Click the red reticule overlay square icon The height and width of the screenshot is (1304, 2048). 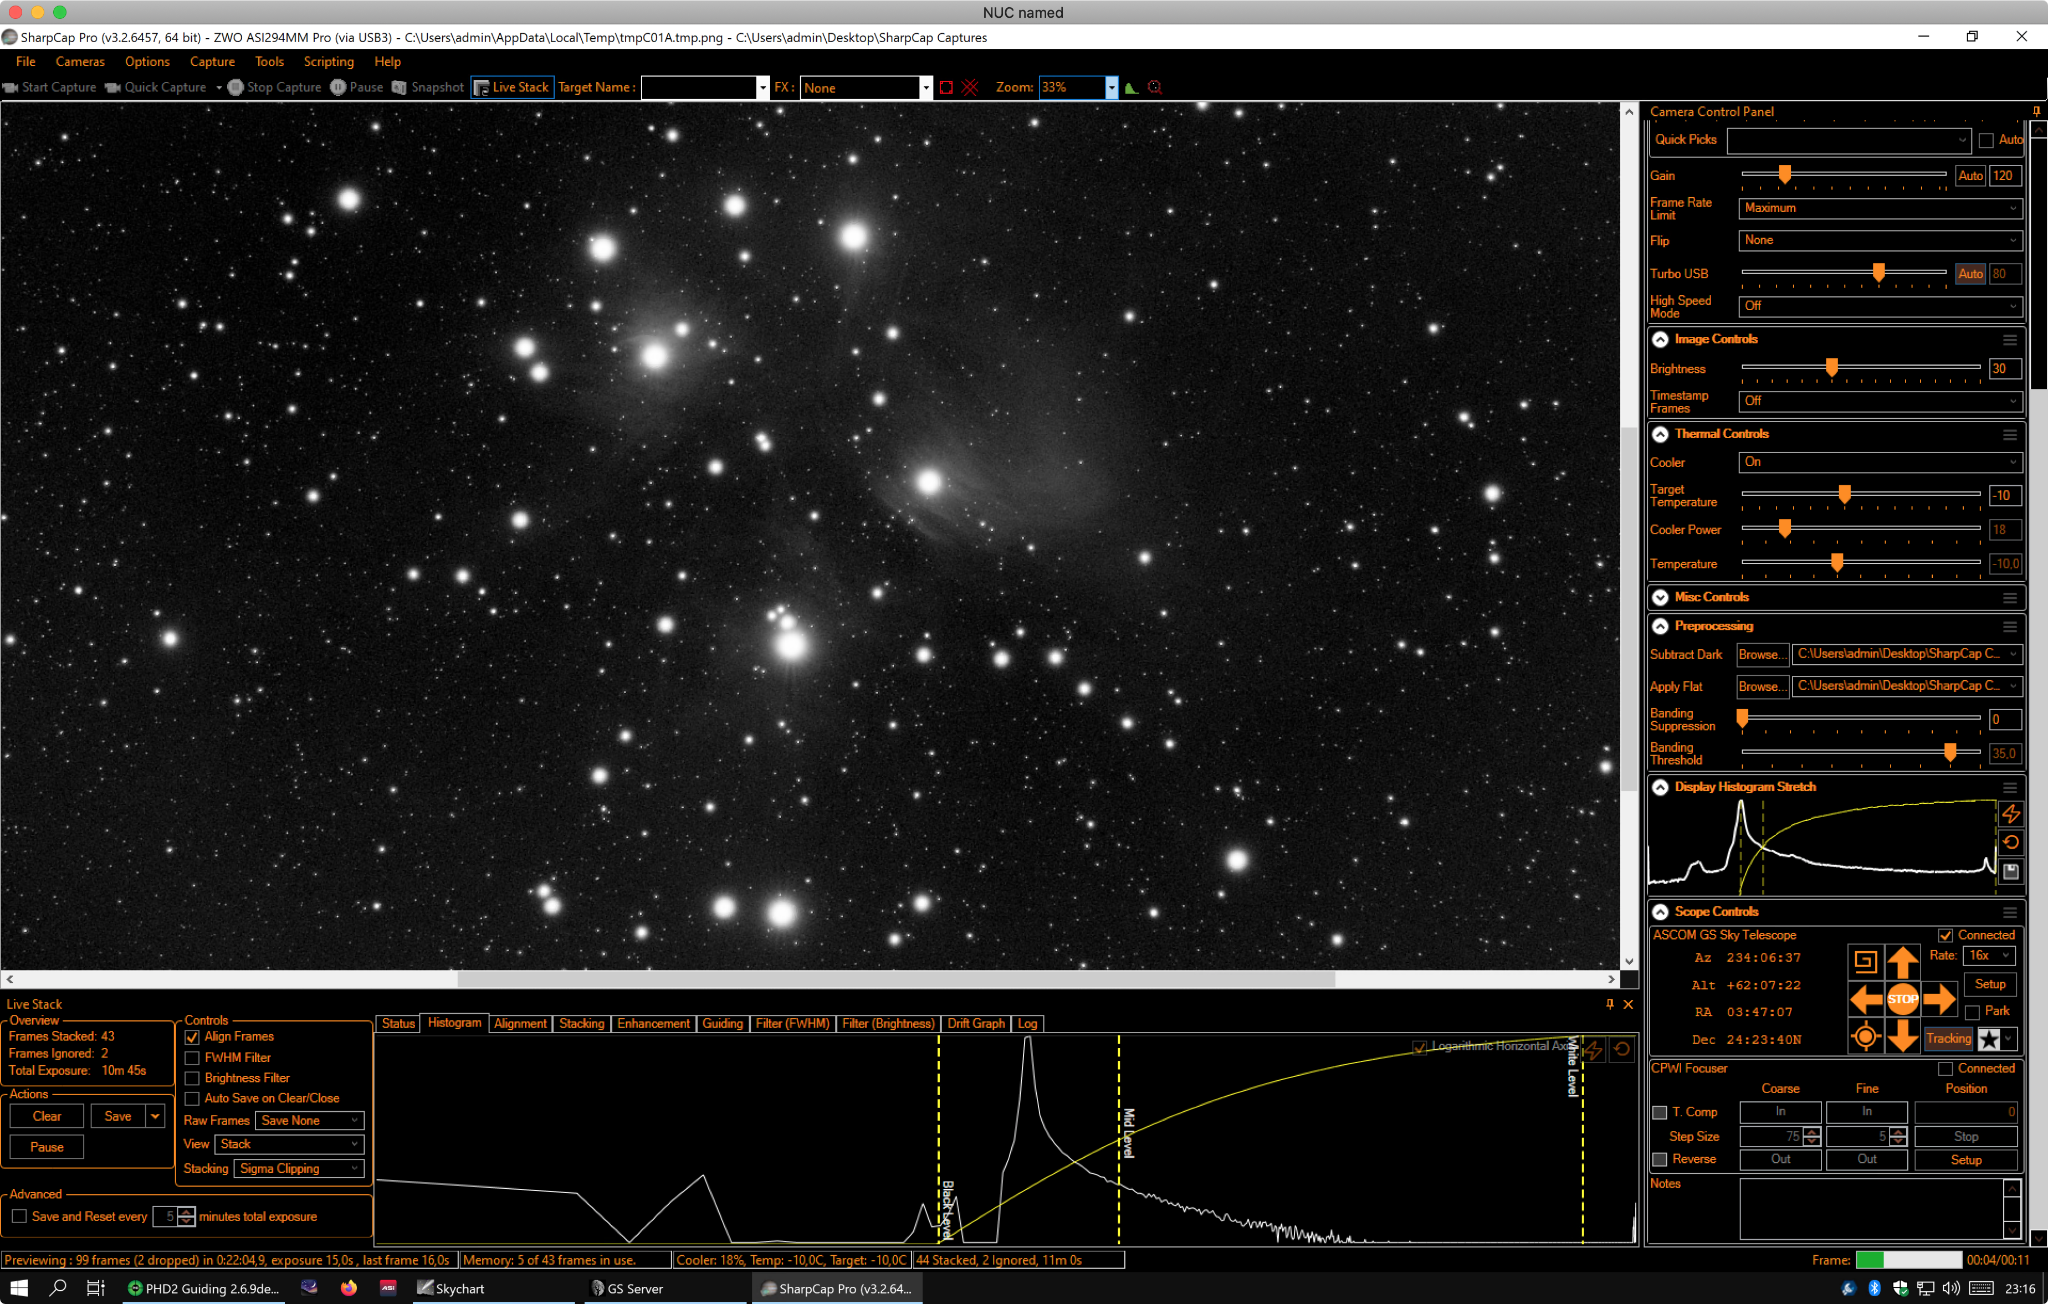coord(946,87)
